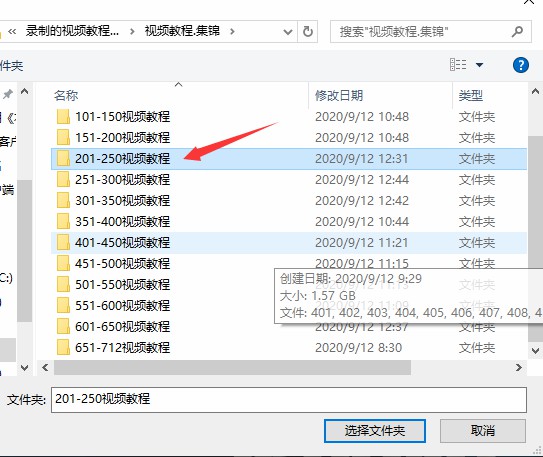Viewport: 543px width, 457px height.
Task: Open help via the blue question mark
Action: coord(520,65)
